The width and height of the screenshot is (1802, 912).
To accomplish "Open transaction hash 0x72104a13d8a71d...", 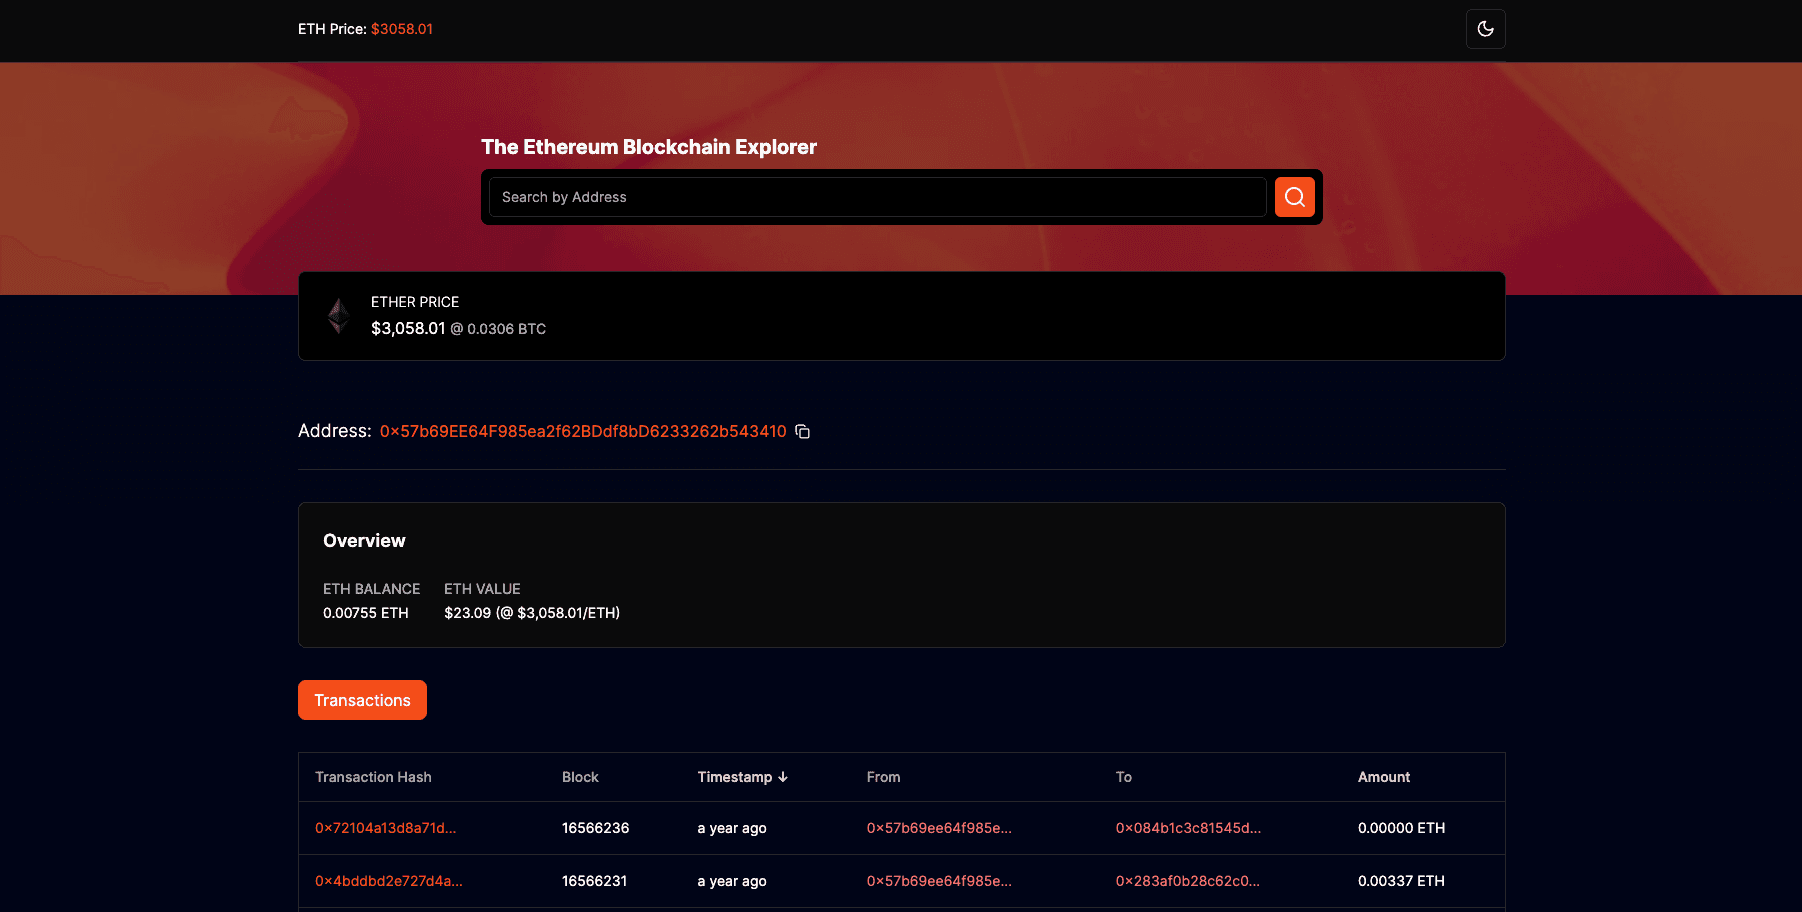I will 385,828.
